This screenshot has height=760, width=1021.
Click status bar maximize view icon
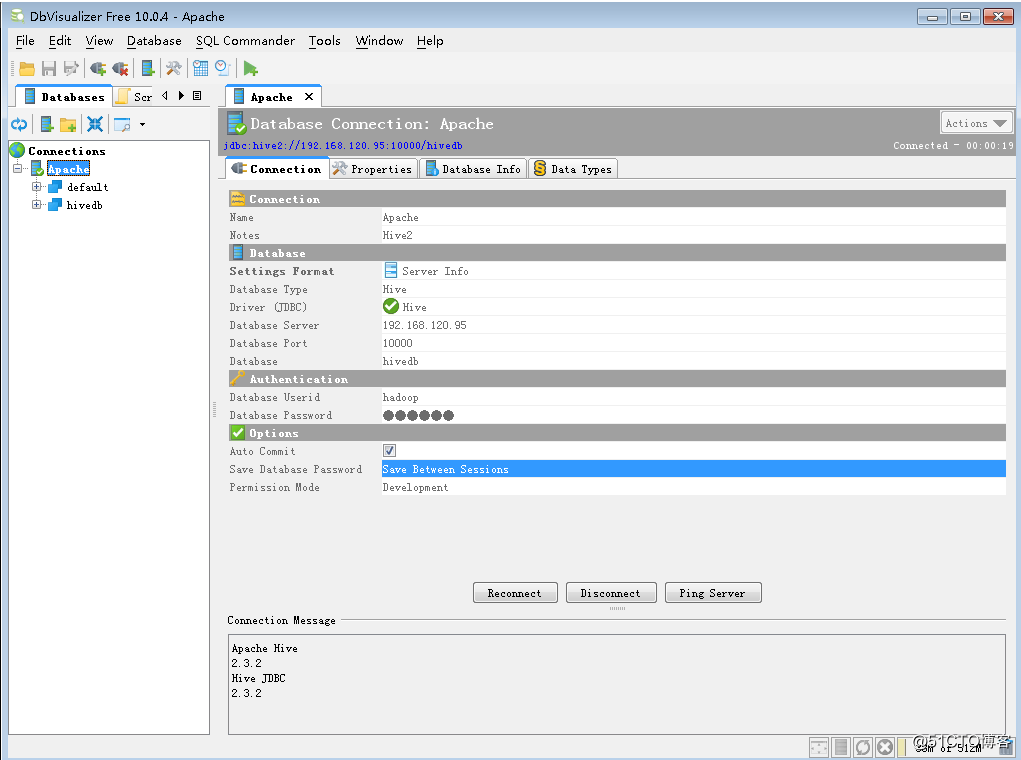click(818, 748)
